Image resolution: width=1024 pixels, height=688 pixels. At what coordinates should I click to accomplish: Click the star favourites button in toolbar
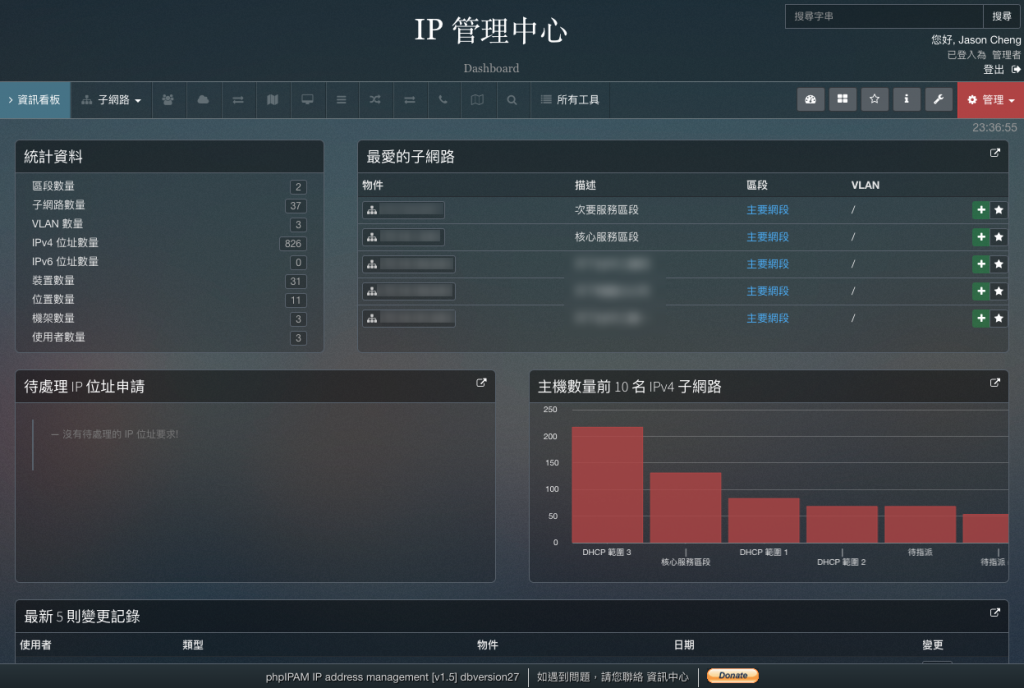874,99
